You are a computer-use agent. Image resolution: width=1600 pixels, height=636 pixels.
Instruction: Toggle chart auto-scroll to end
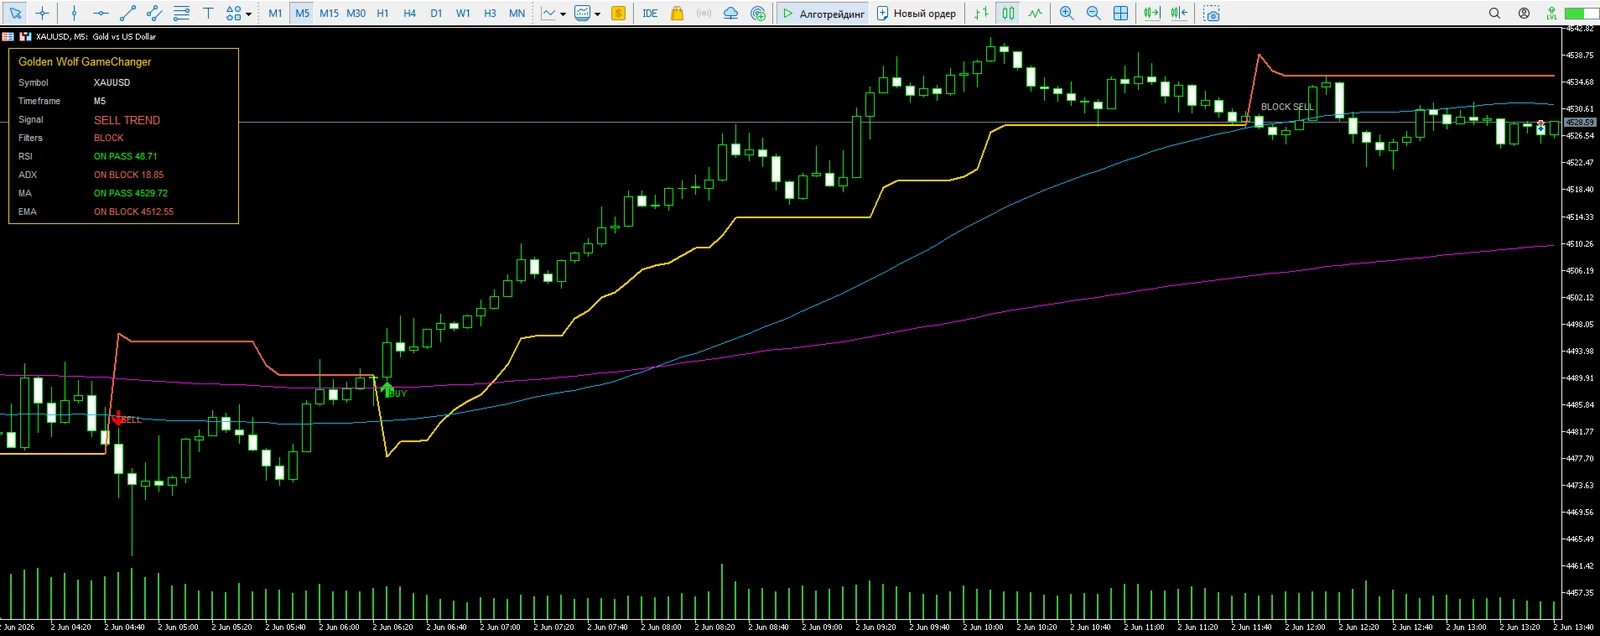coord(1152,13)
